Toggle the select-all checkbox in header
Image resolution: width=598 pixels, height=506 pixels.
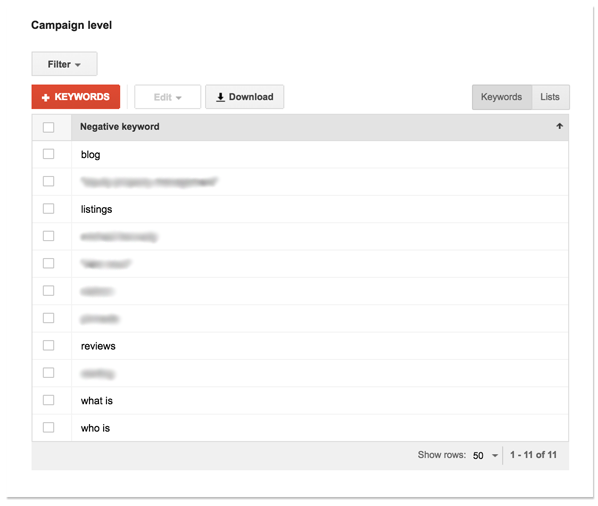coord(48,127)
